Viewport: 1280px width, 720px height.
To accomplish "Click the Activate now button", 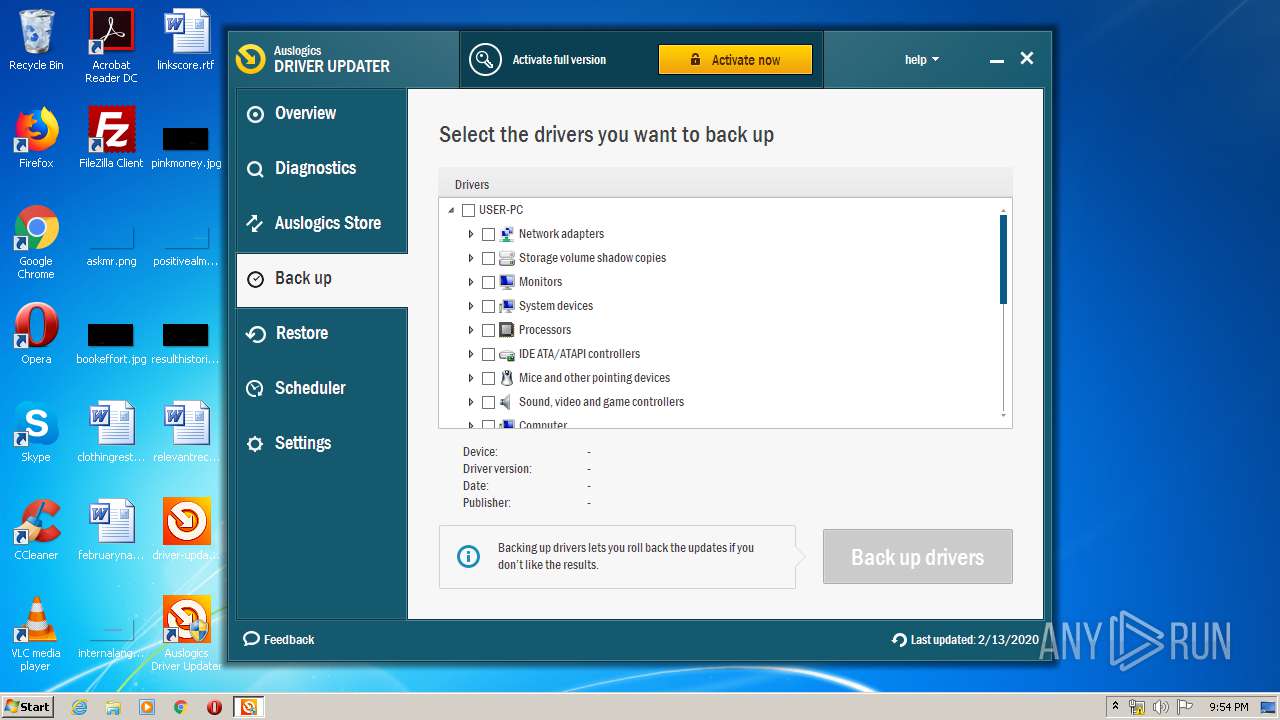I will (735, 60).
